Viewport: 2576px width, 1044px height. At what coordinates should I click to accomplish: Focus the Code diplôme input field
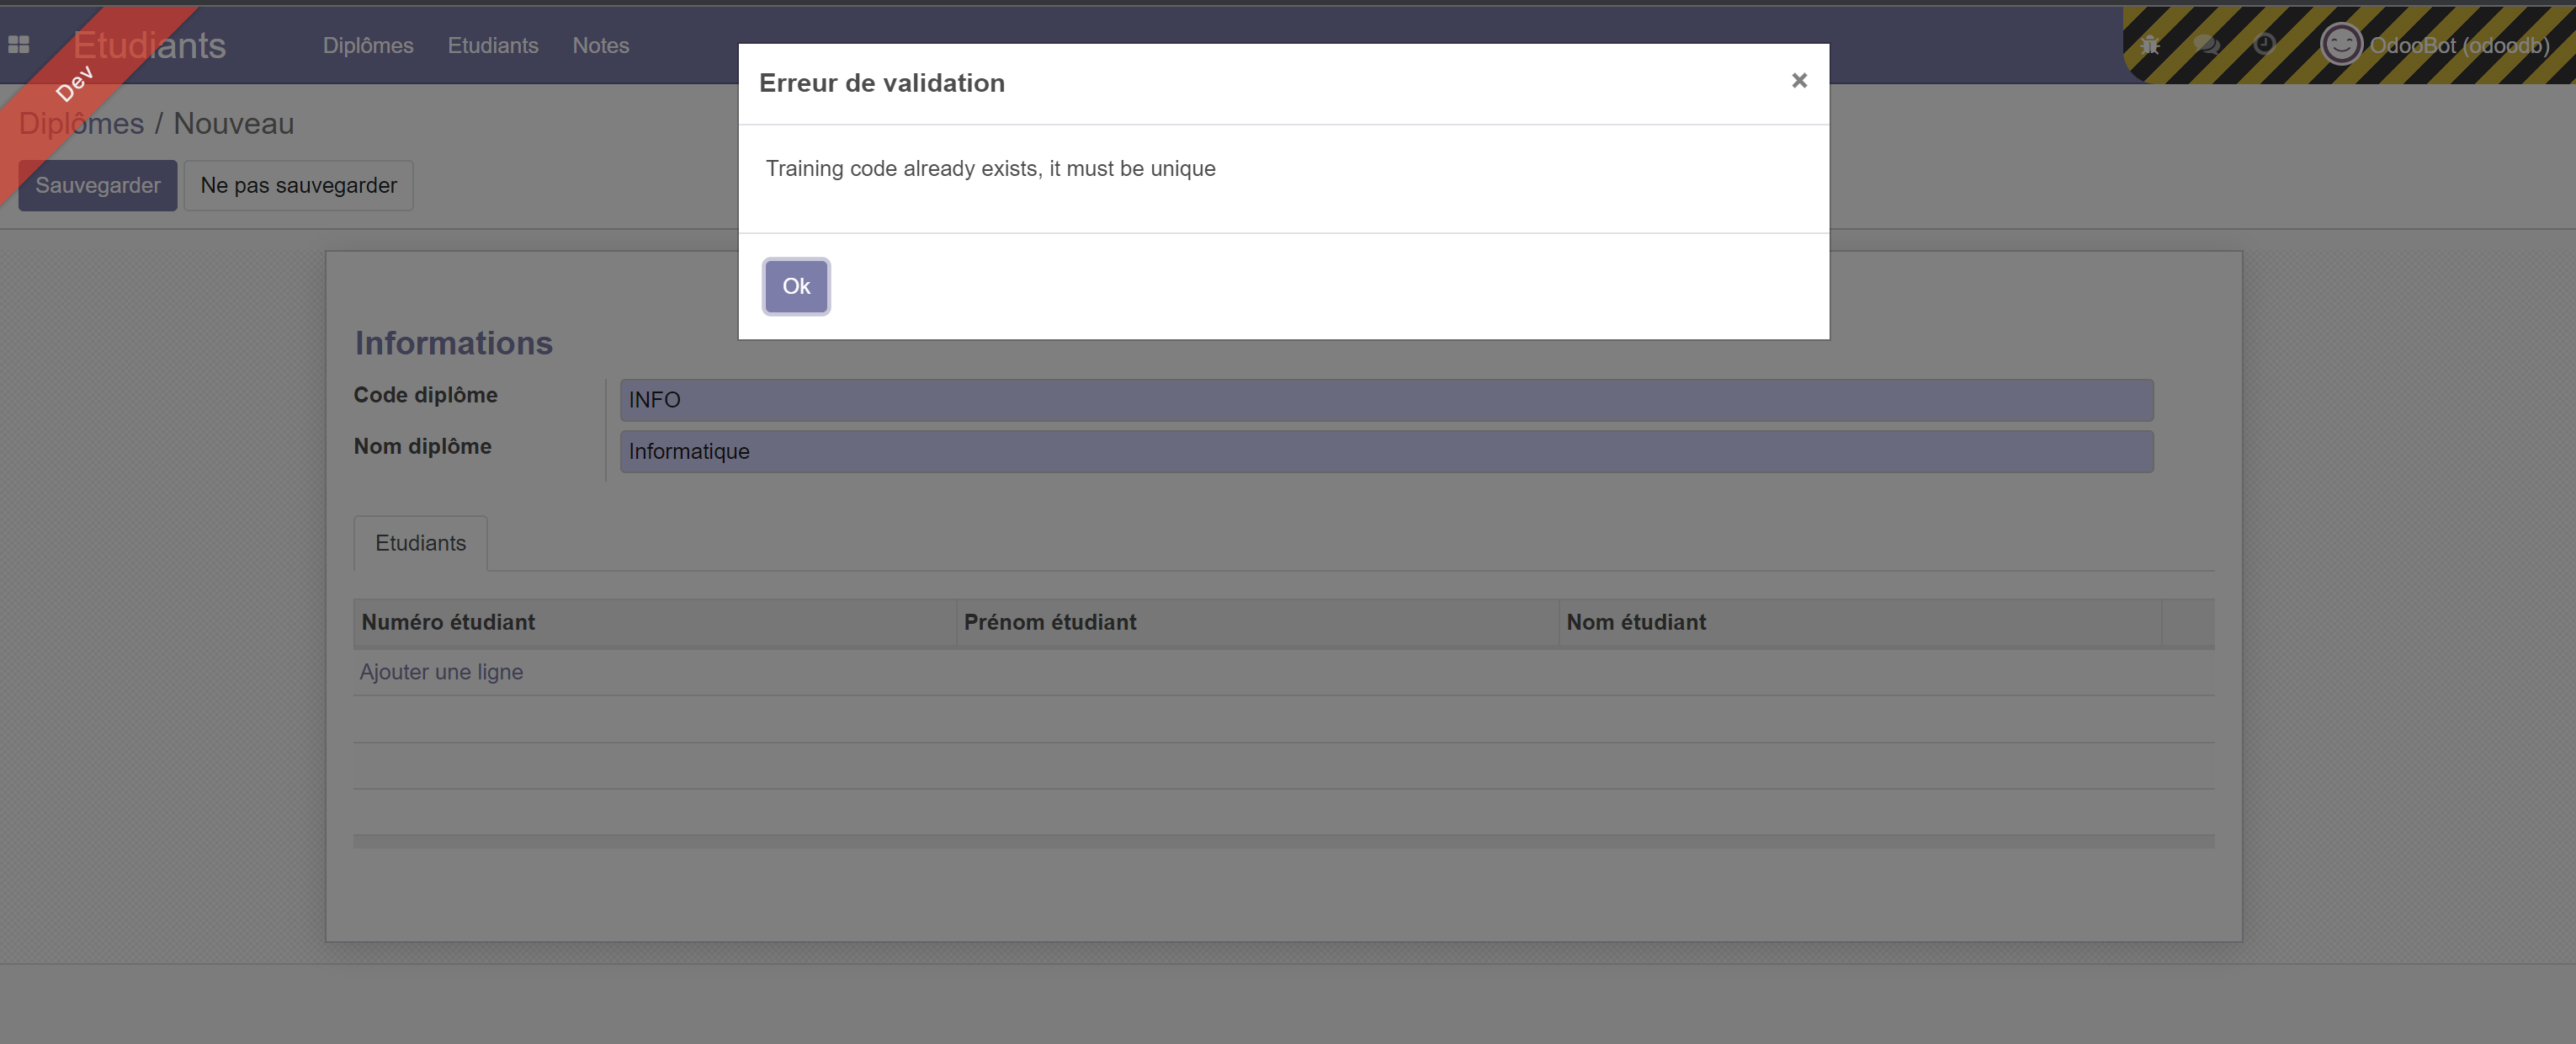[x=1386, y=400]
